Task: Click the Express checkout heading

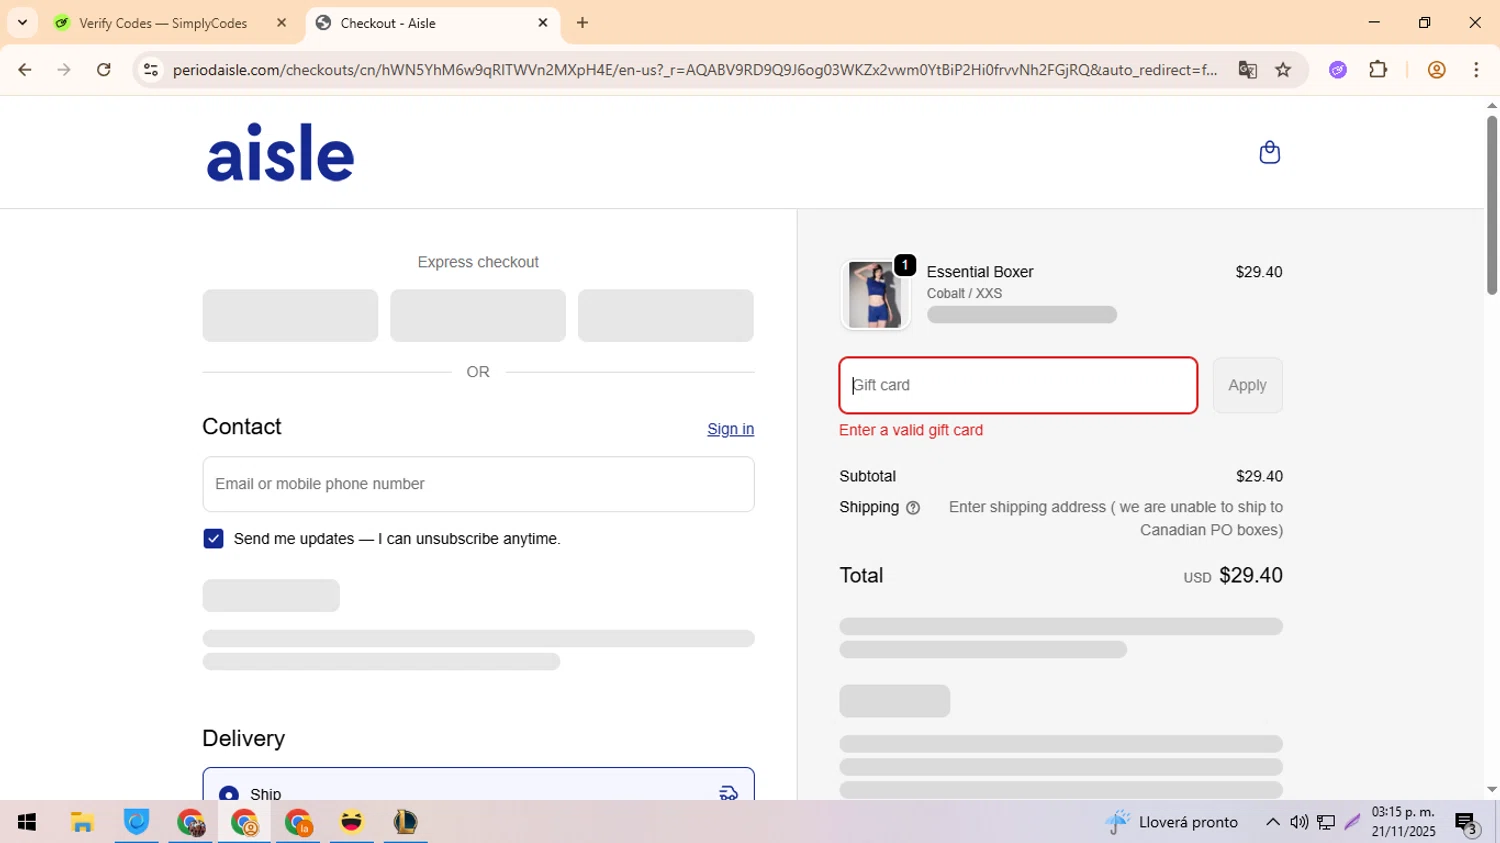Action: (x=478, y=262)
